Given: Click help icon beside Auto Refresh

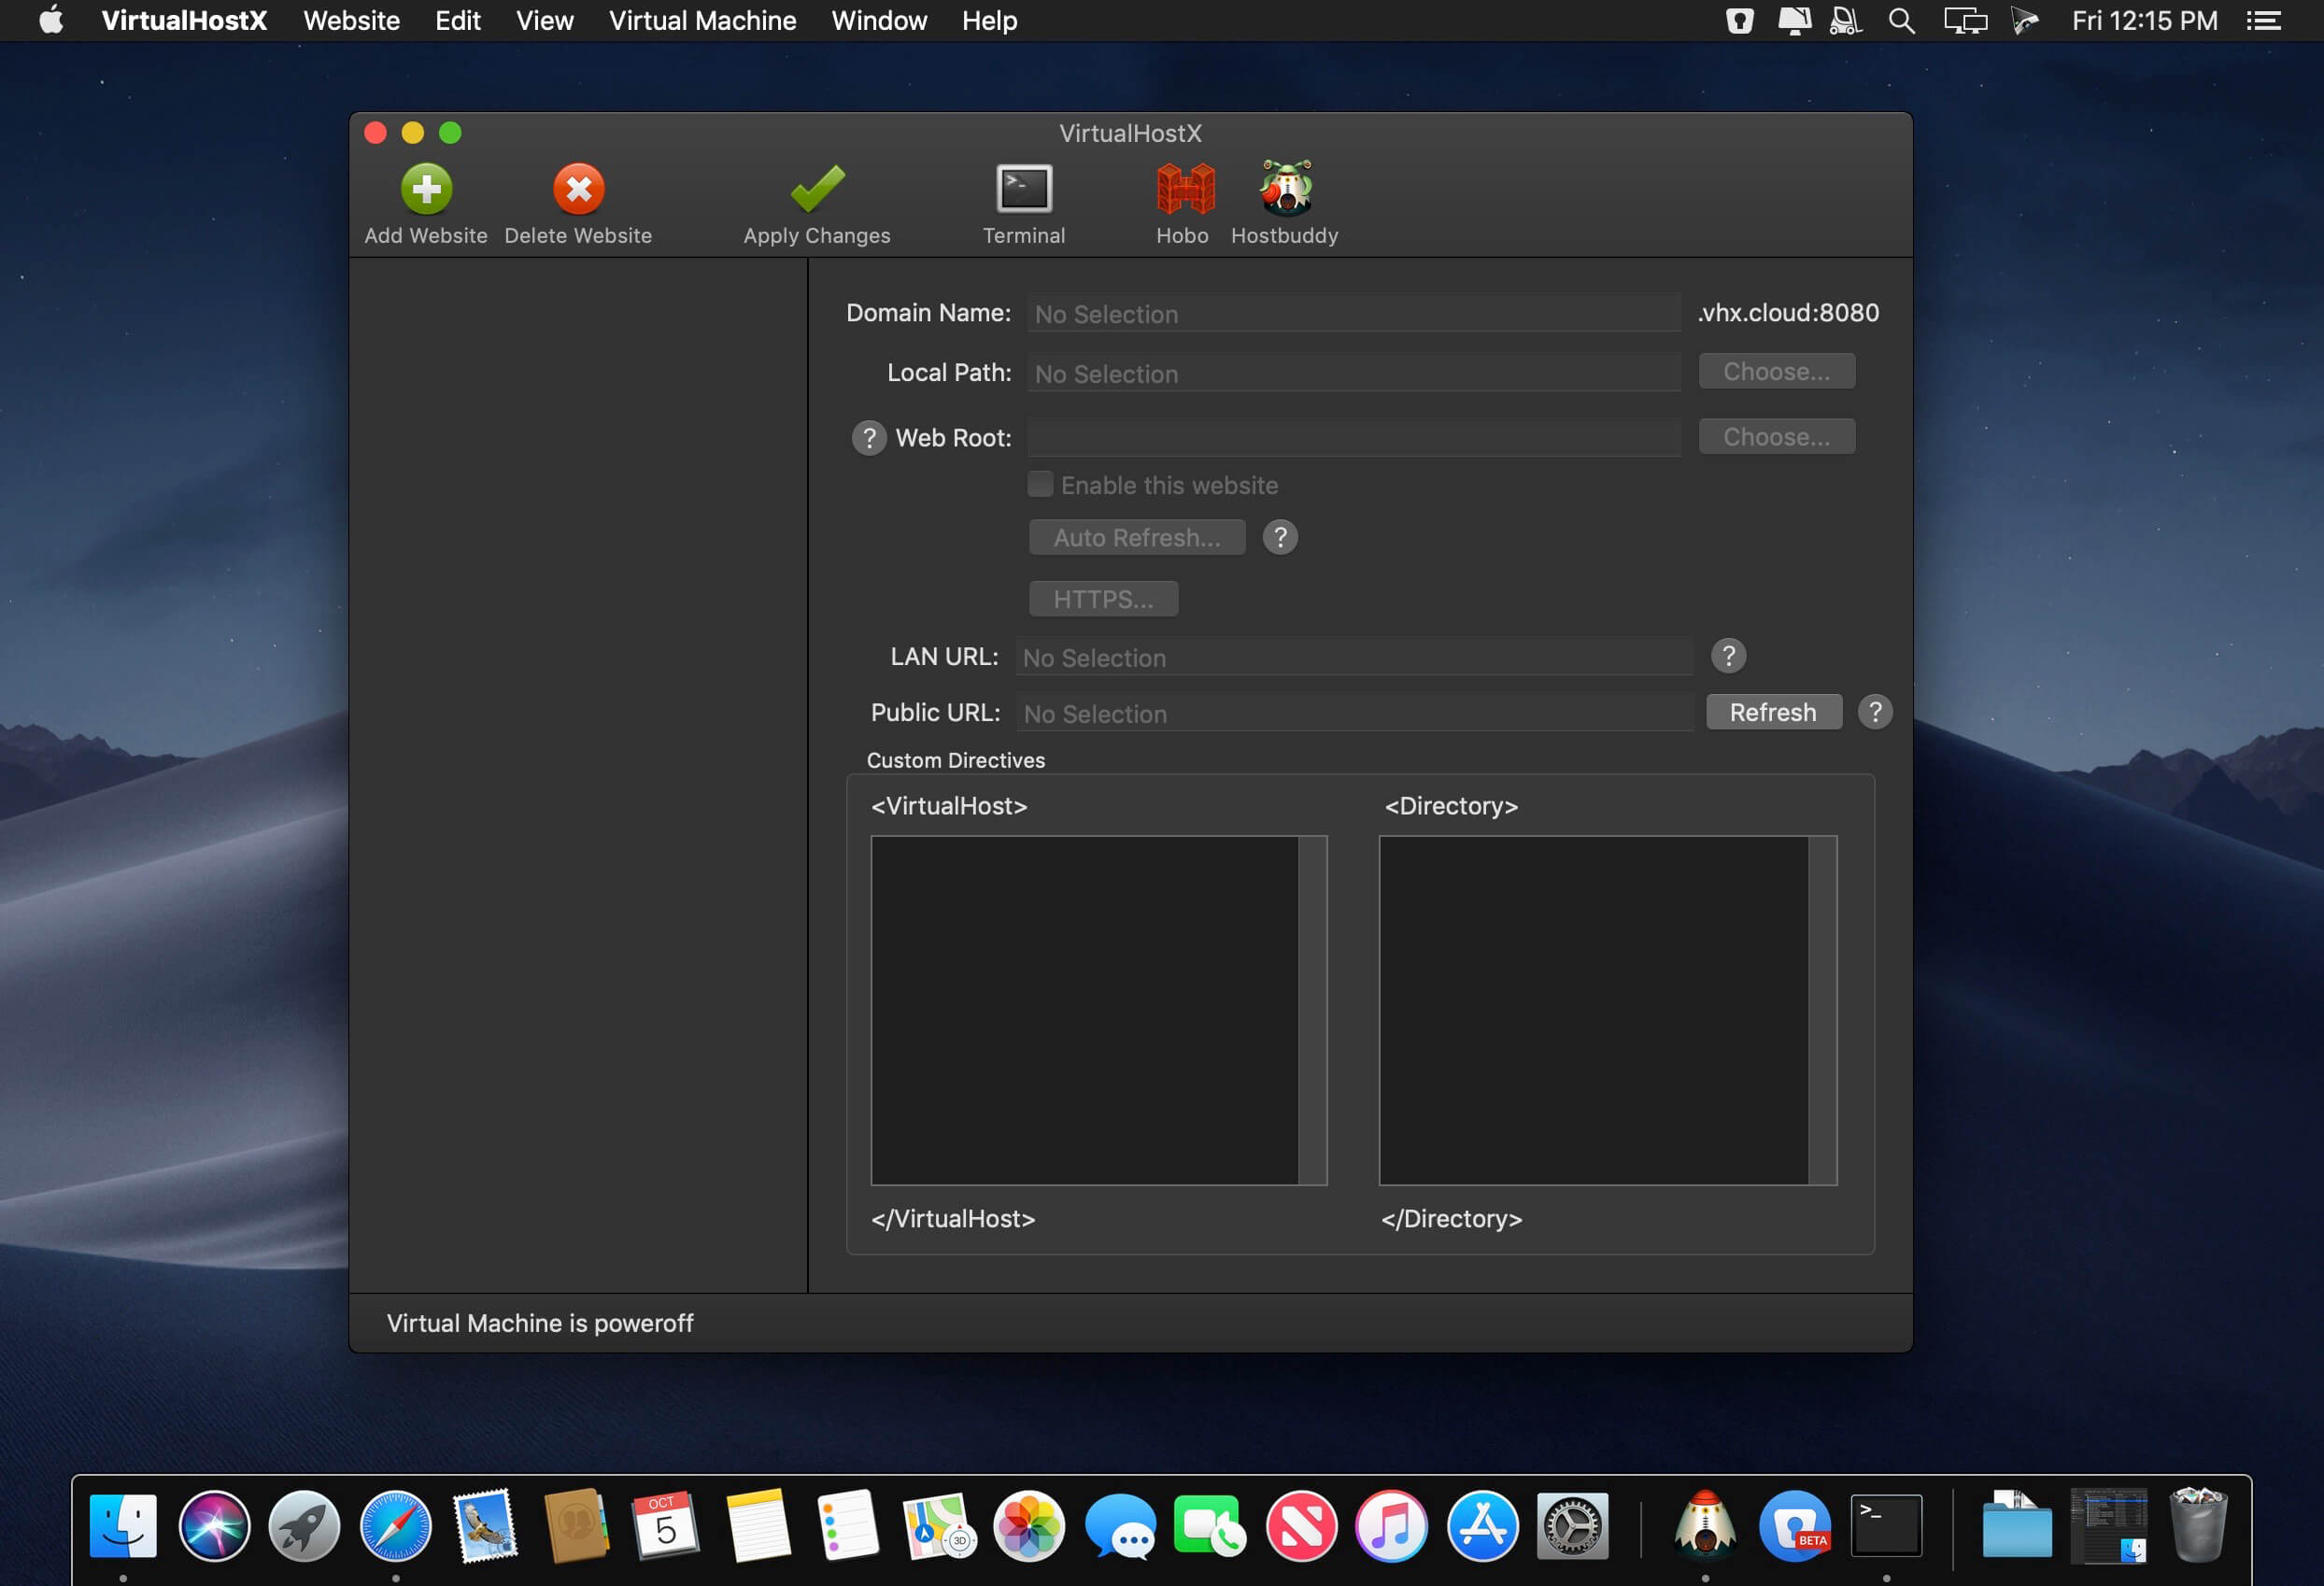Looking at the screenshot, I should point(1279,538).
